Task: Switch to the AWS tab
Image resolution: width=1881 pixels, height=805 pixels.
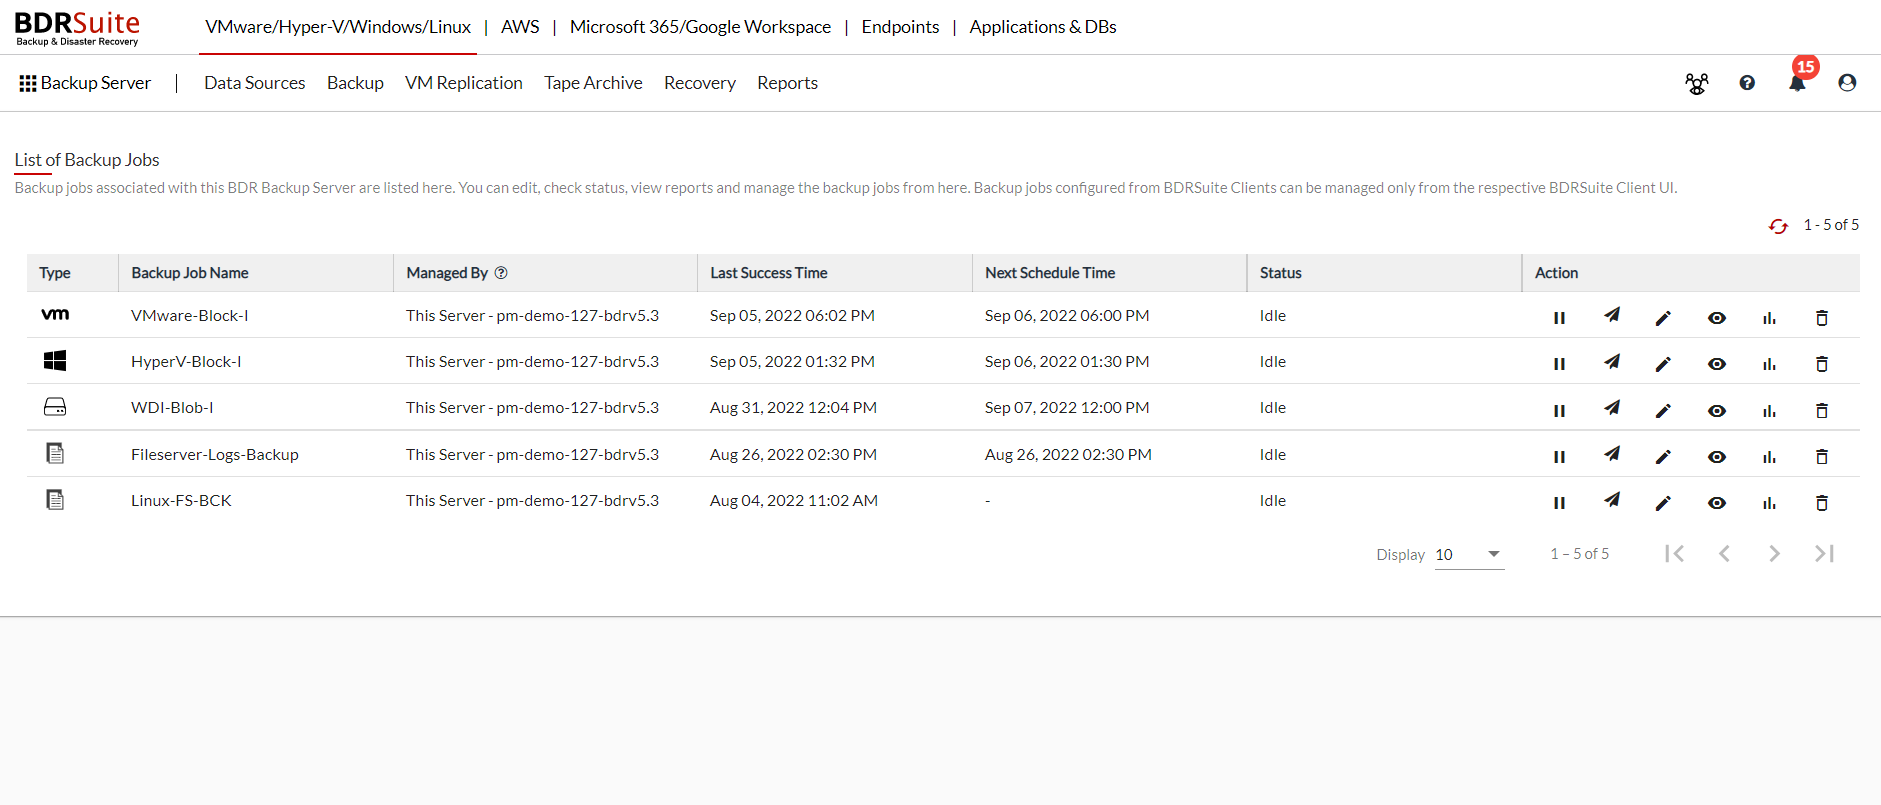Action: coord(520,27)
